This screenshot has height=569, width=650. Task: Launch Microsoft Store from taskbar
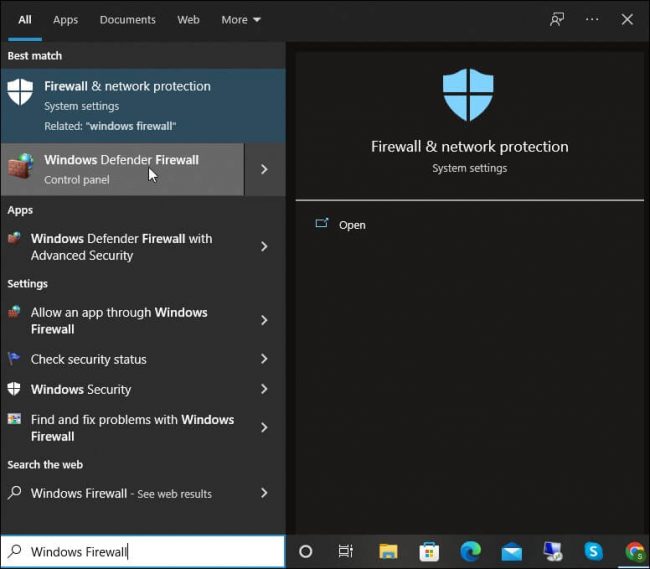429,551
